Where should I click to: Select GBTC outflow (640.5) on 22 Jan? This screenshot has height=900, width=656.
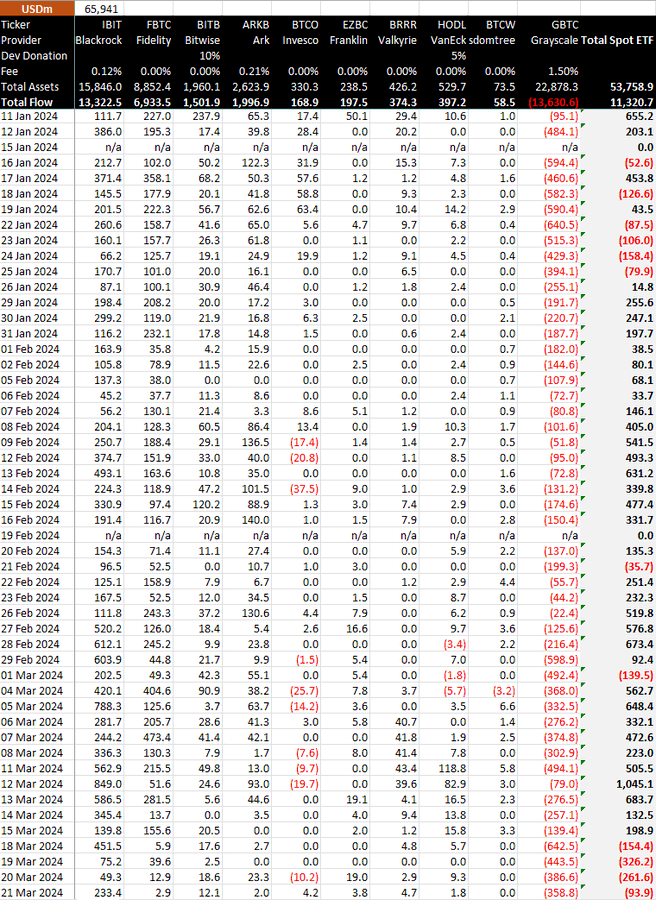click(561, 225)
